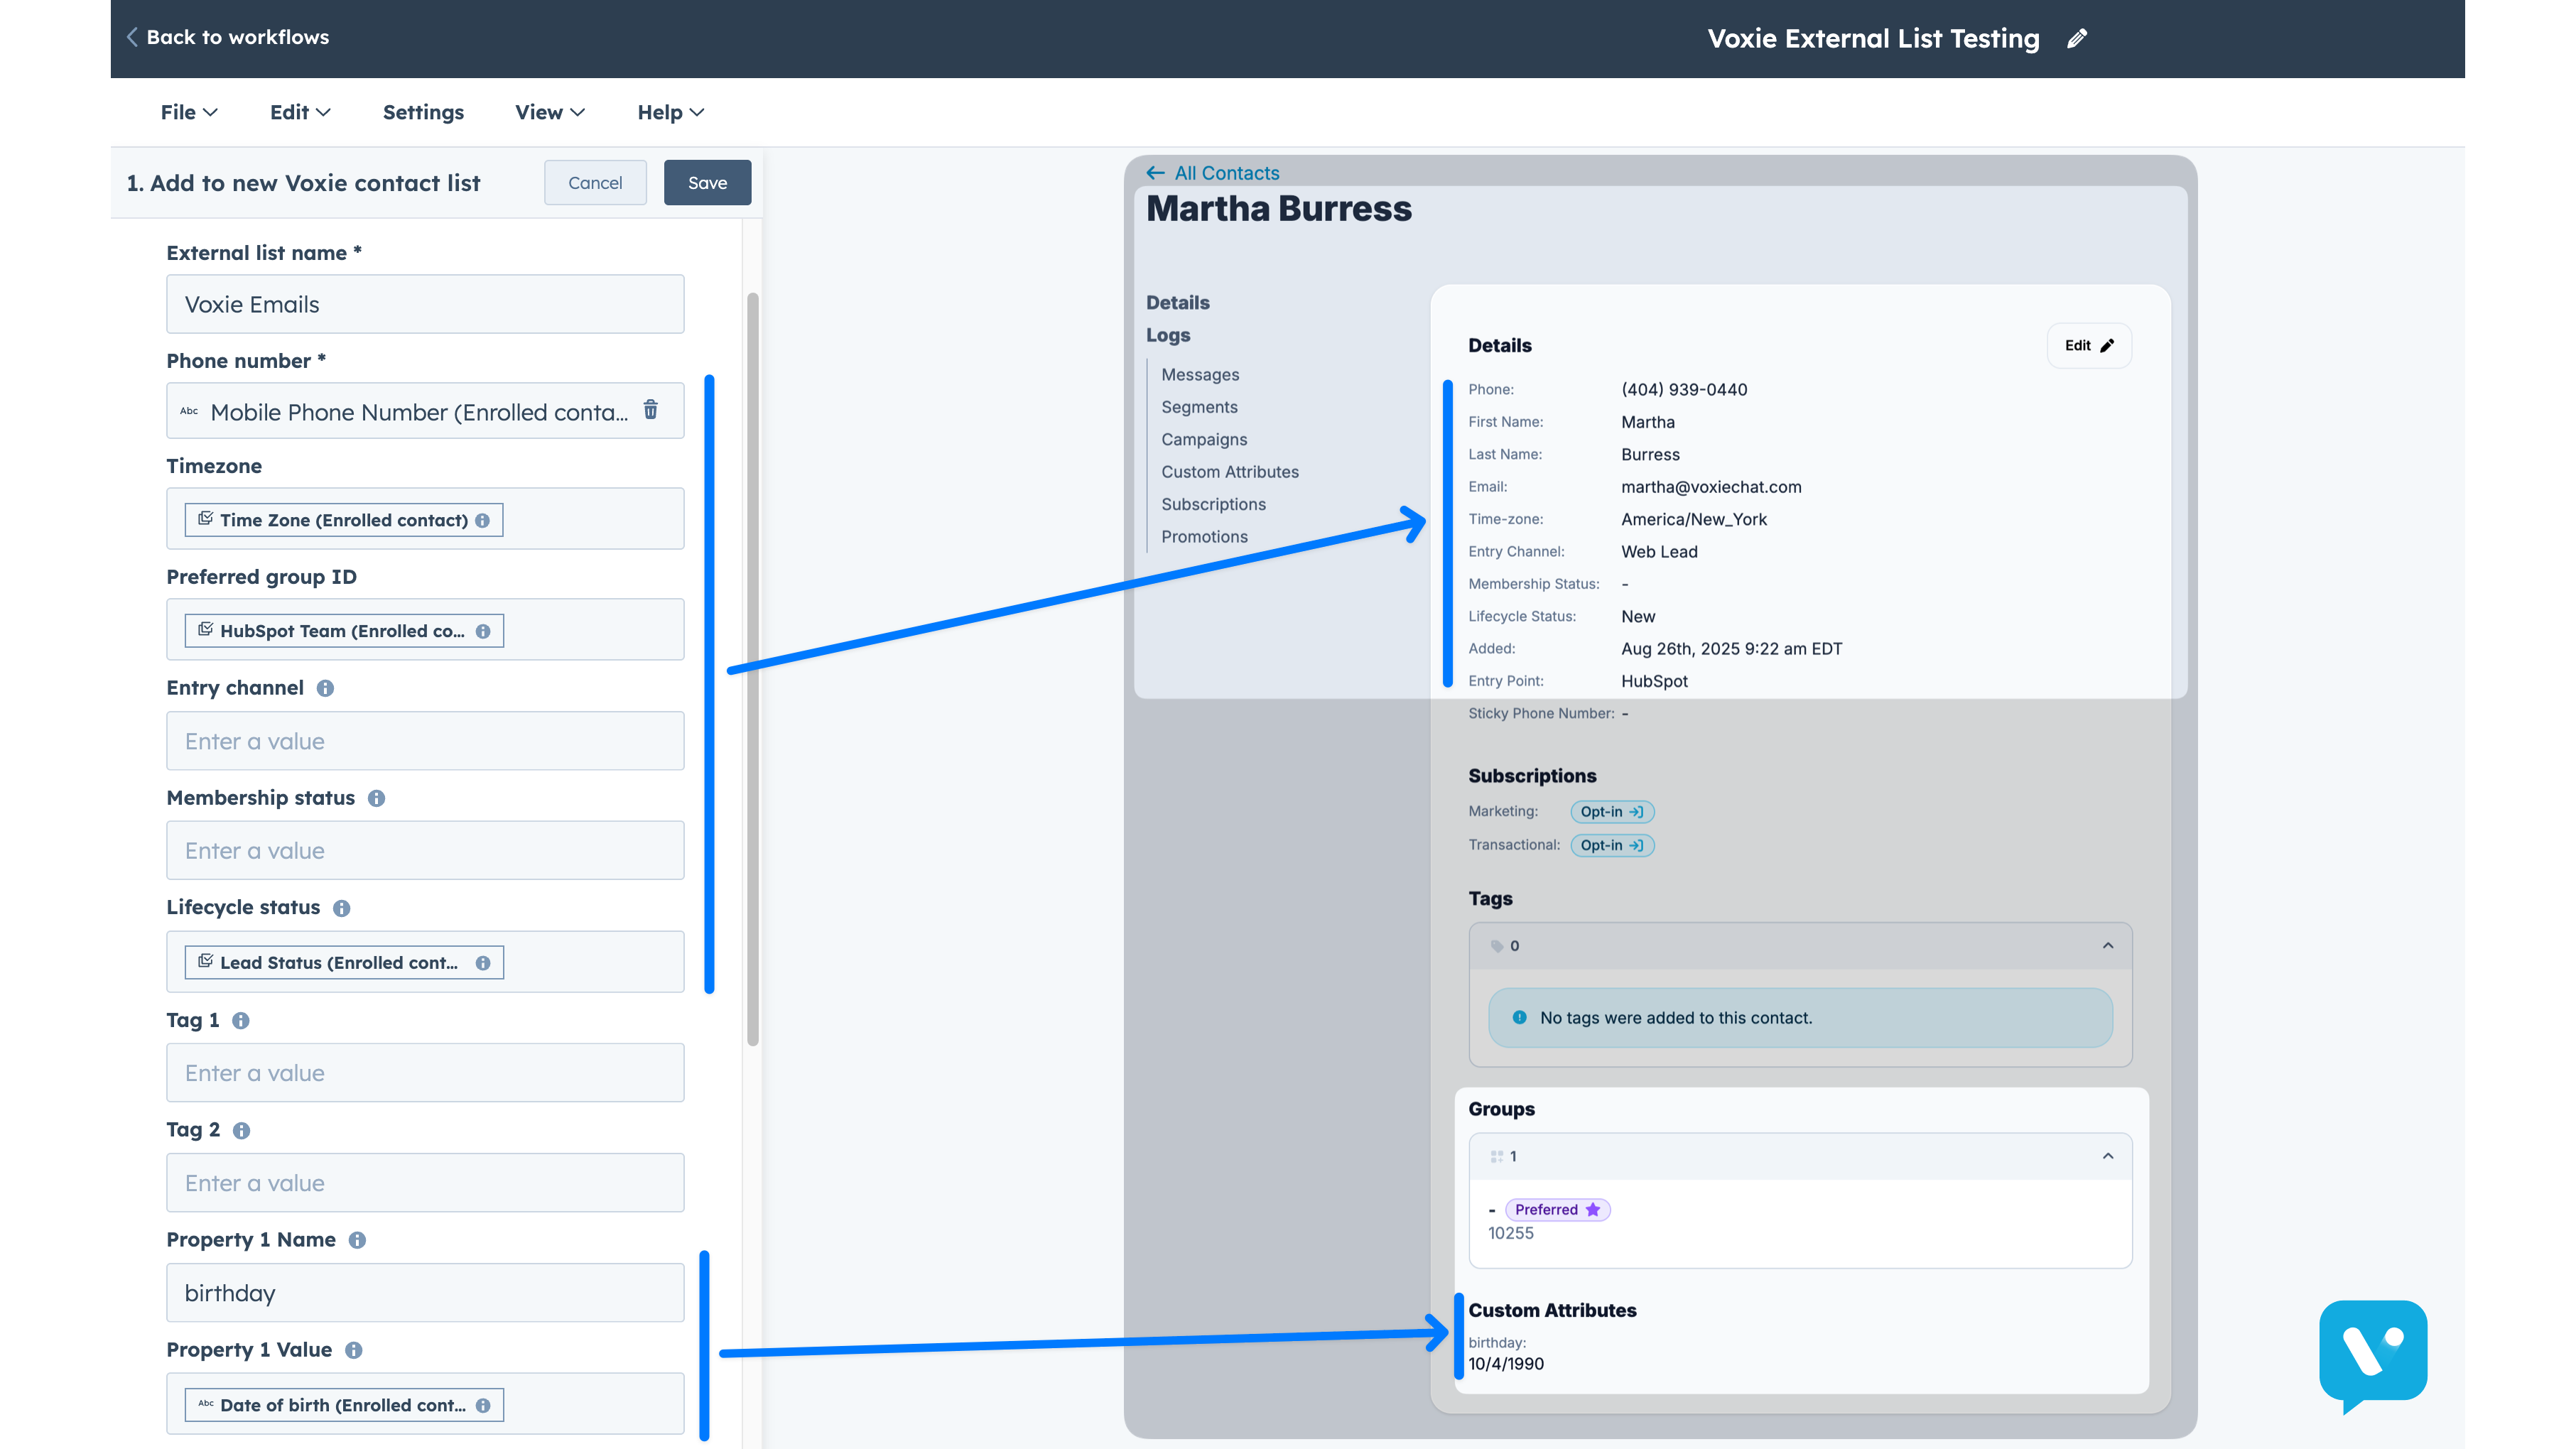Screen dimensions: 2576x1449
Task: Open the View menu
Action: (x=550, y=112)
